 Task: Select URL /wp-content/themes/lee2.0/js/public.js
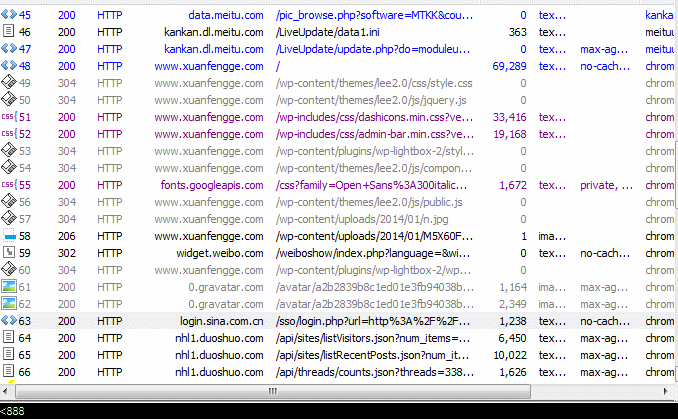[x=369, y=202]
